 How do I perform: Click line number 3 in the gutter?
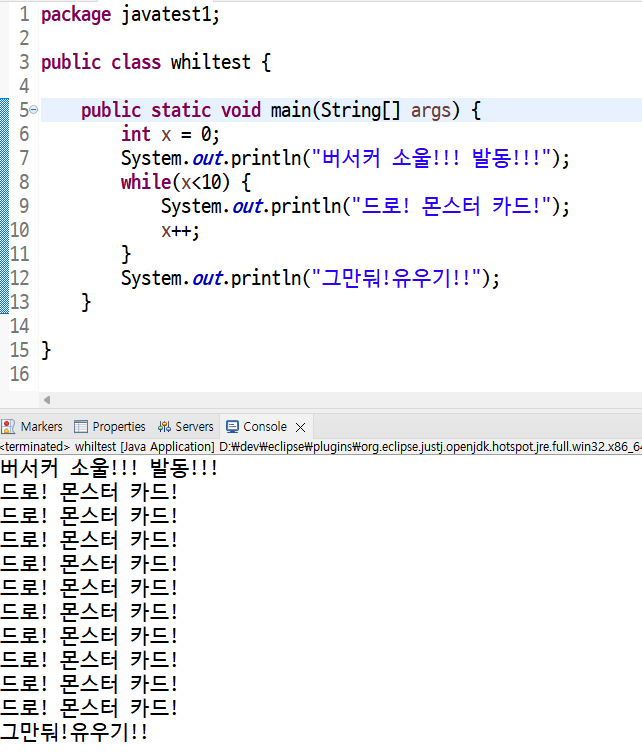point(24,63)
